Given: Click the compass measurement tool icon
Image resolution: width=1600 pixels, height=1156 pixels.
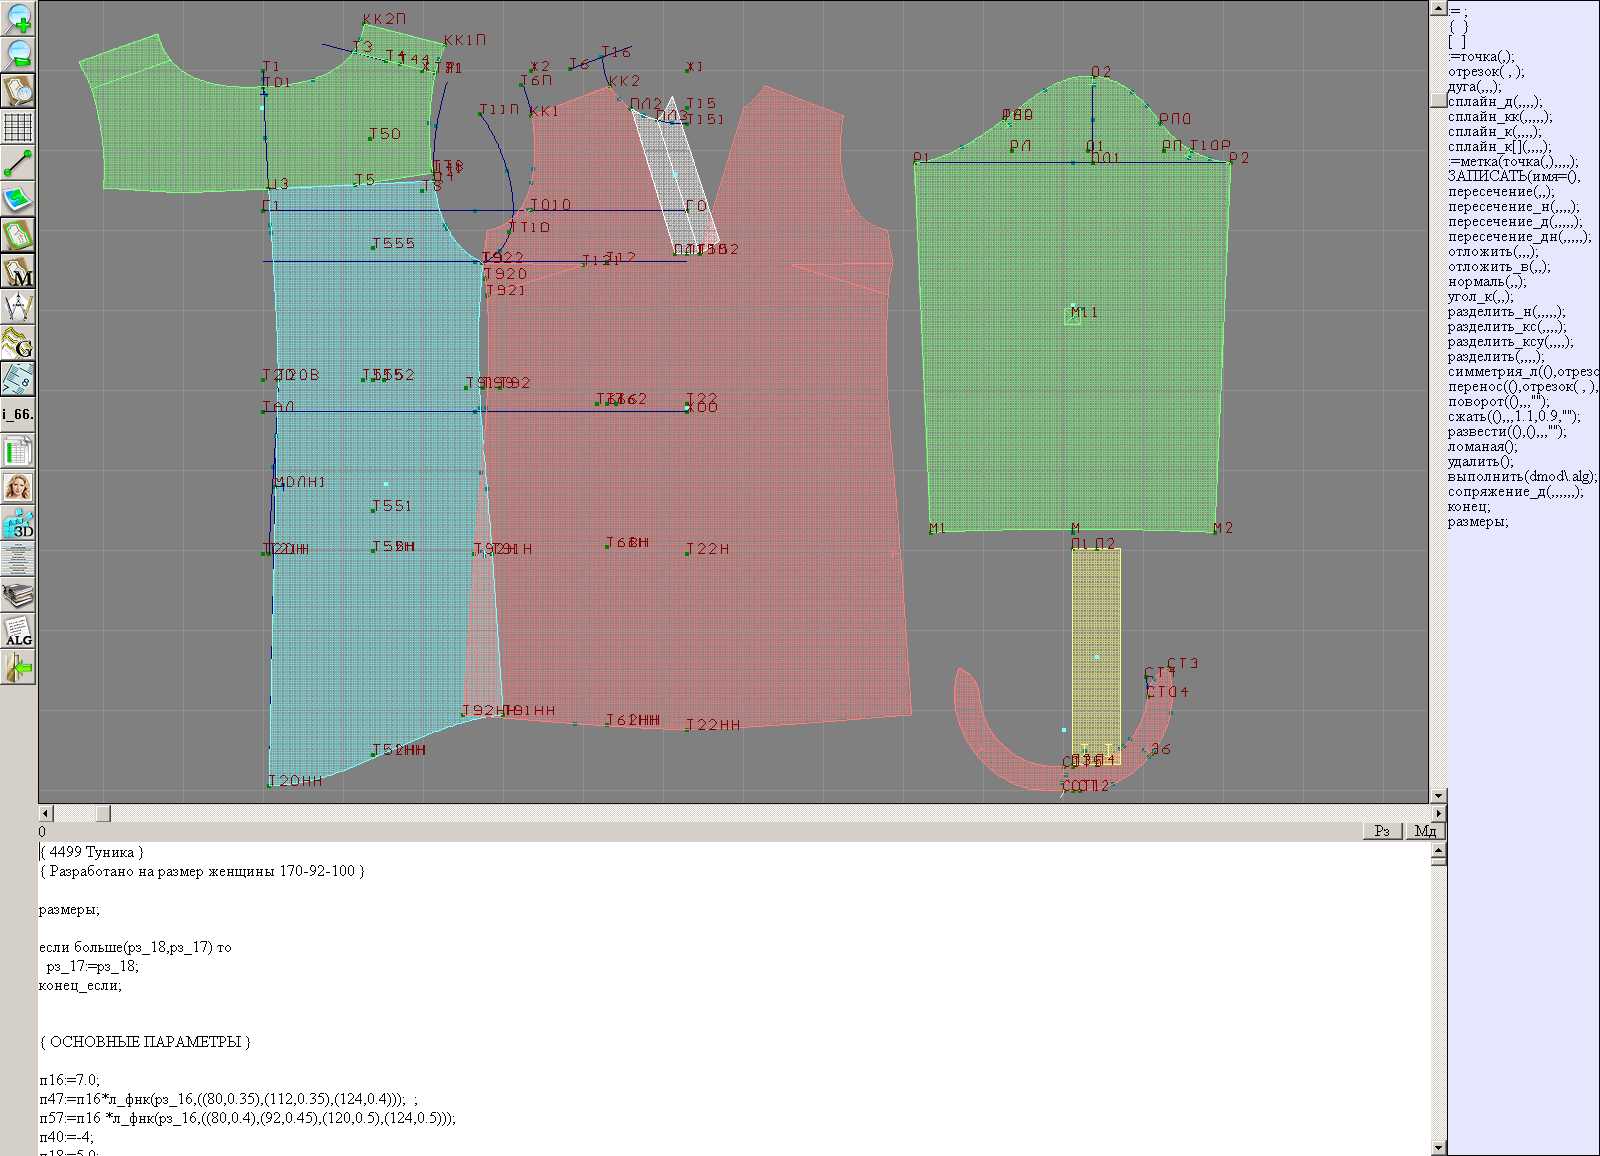Looking at the screenshot, I should [18, 307].
